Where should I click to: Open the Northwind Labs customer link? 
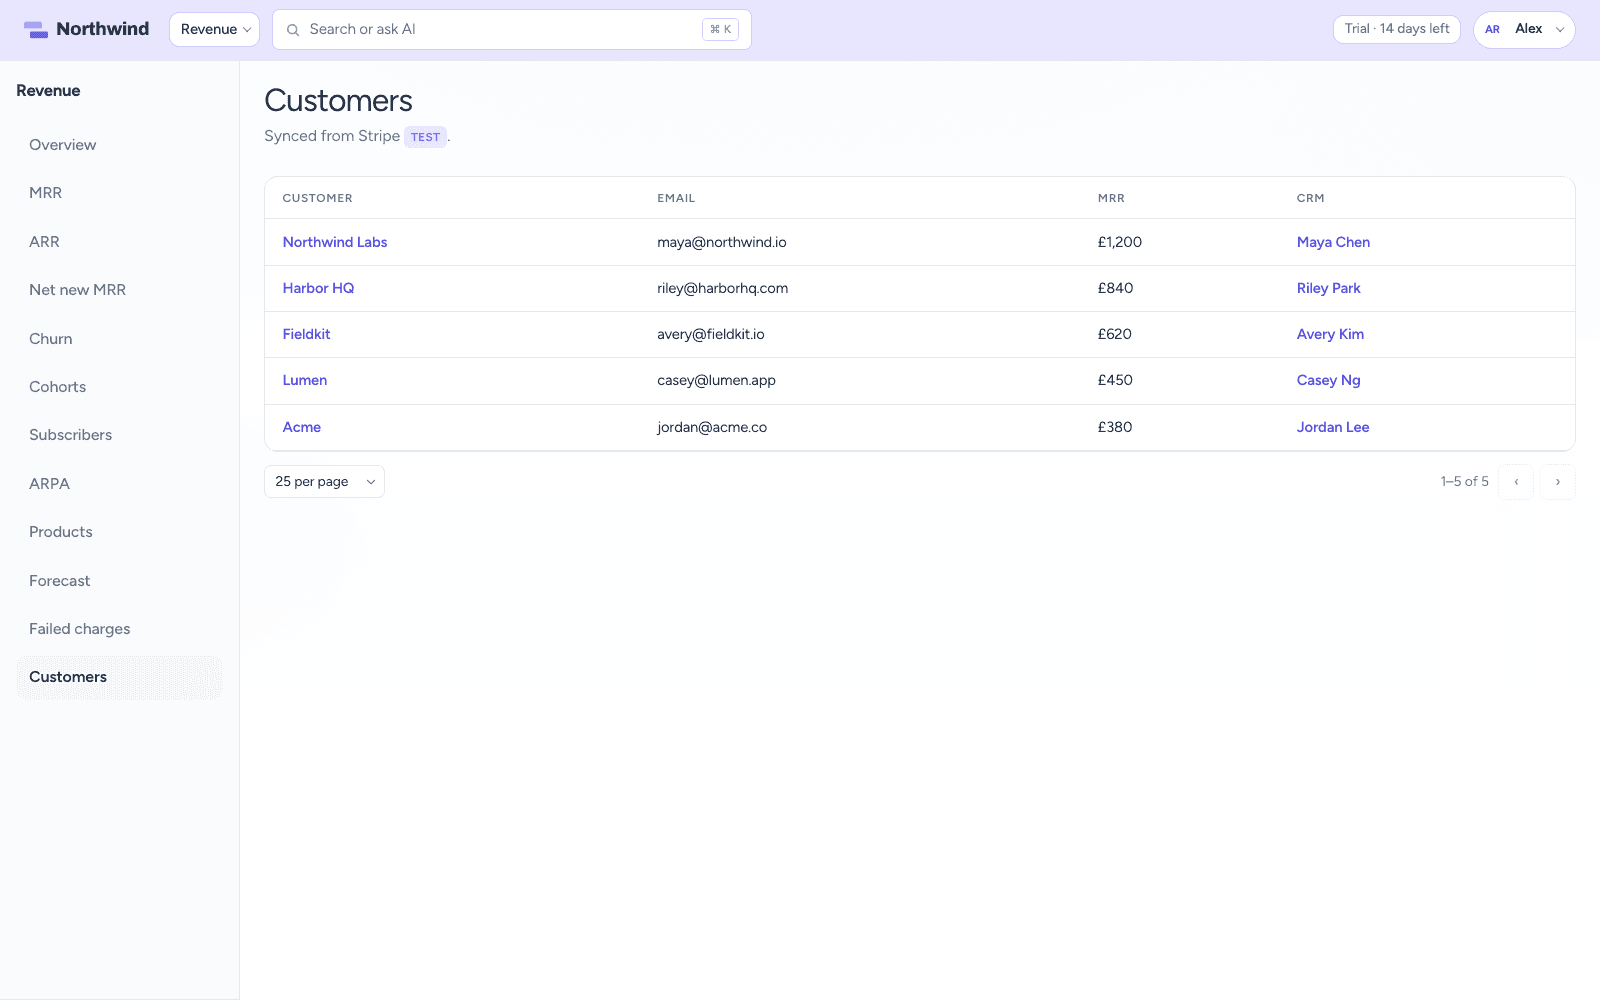[335, 242]
